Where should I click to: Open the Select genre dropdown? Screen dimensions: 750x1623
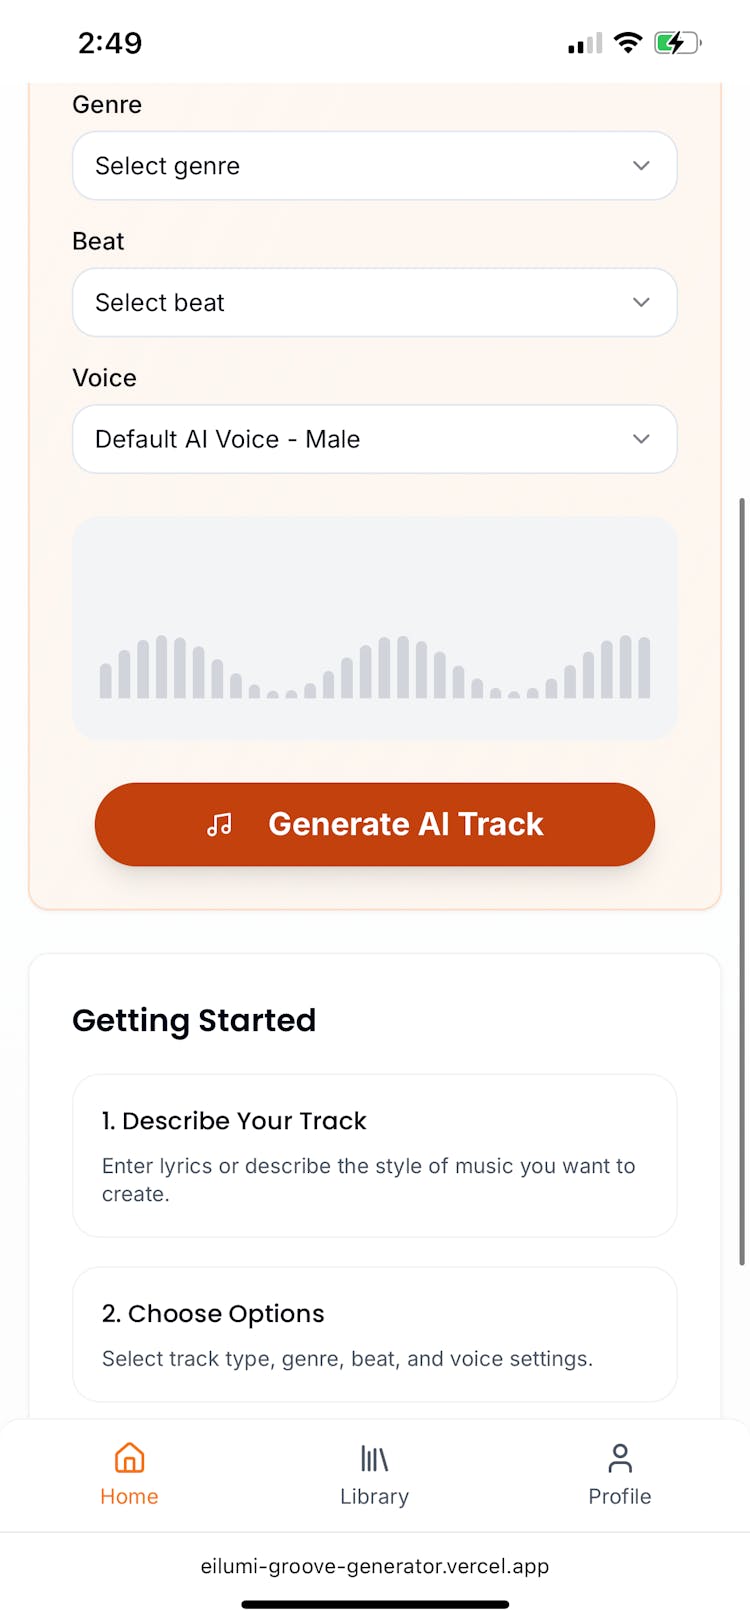click(x=374, y=166)
